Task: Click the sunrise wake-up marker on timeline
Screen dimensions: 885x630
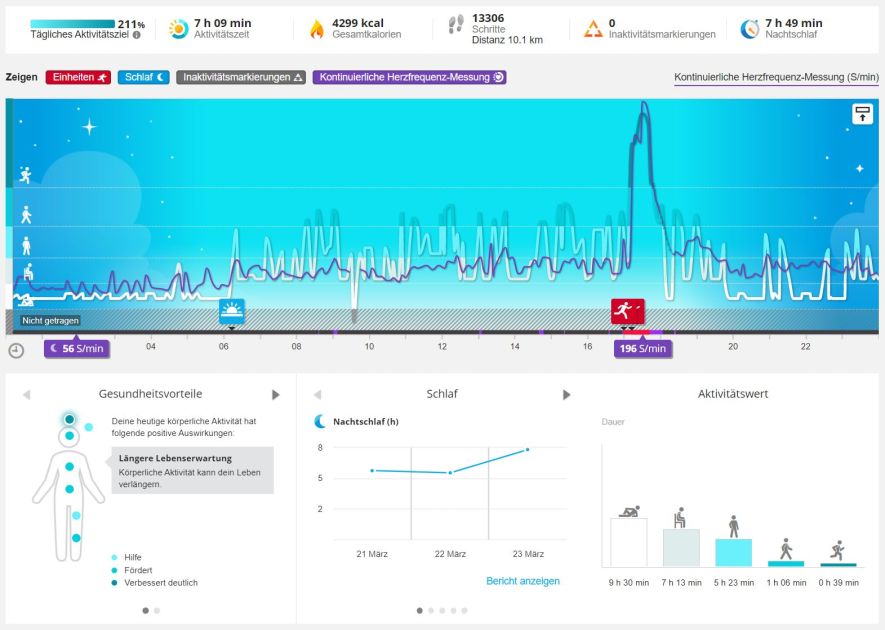Action: tap(232, 311)
